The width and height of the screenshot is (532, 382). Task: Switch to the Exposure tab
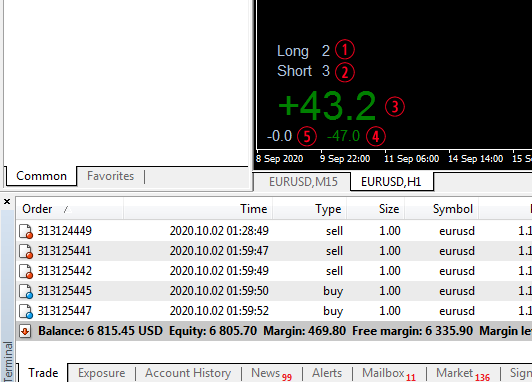101,373
